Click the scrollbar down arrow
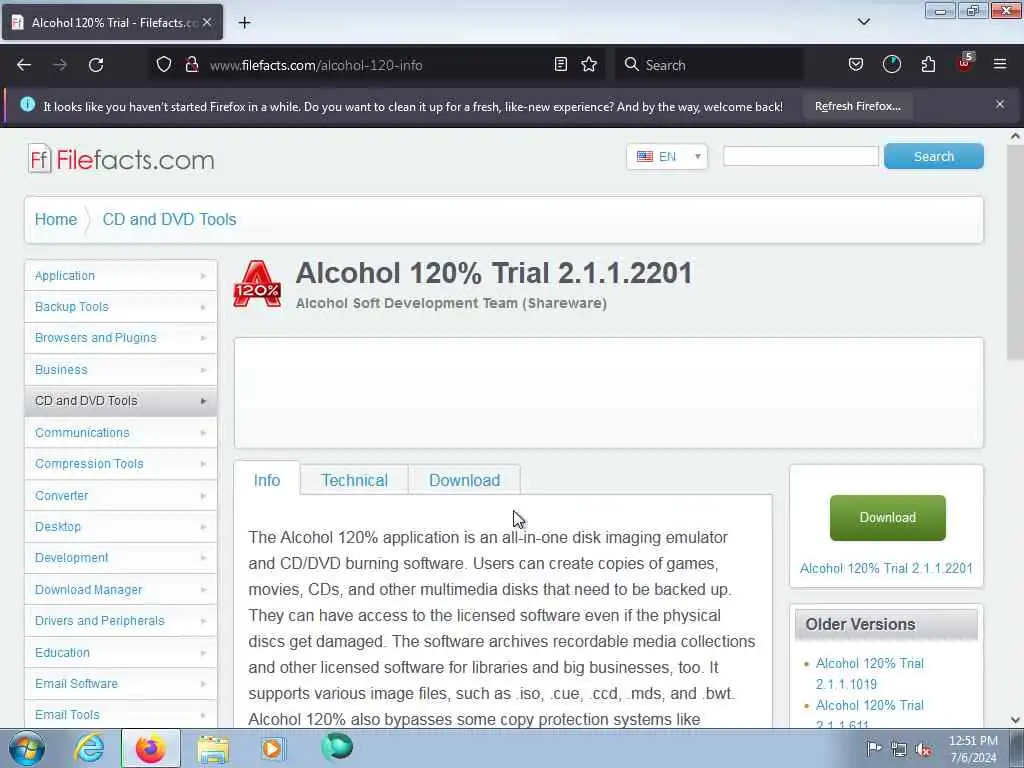Viewport: 1024px width, 768px height. (x=1015, y=720)
